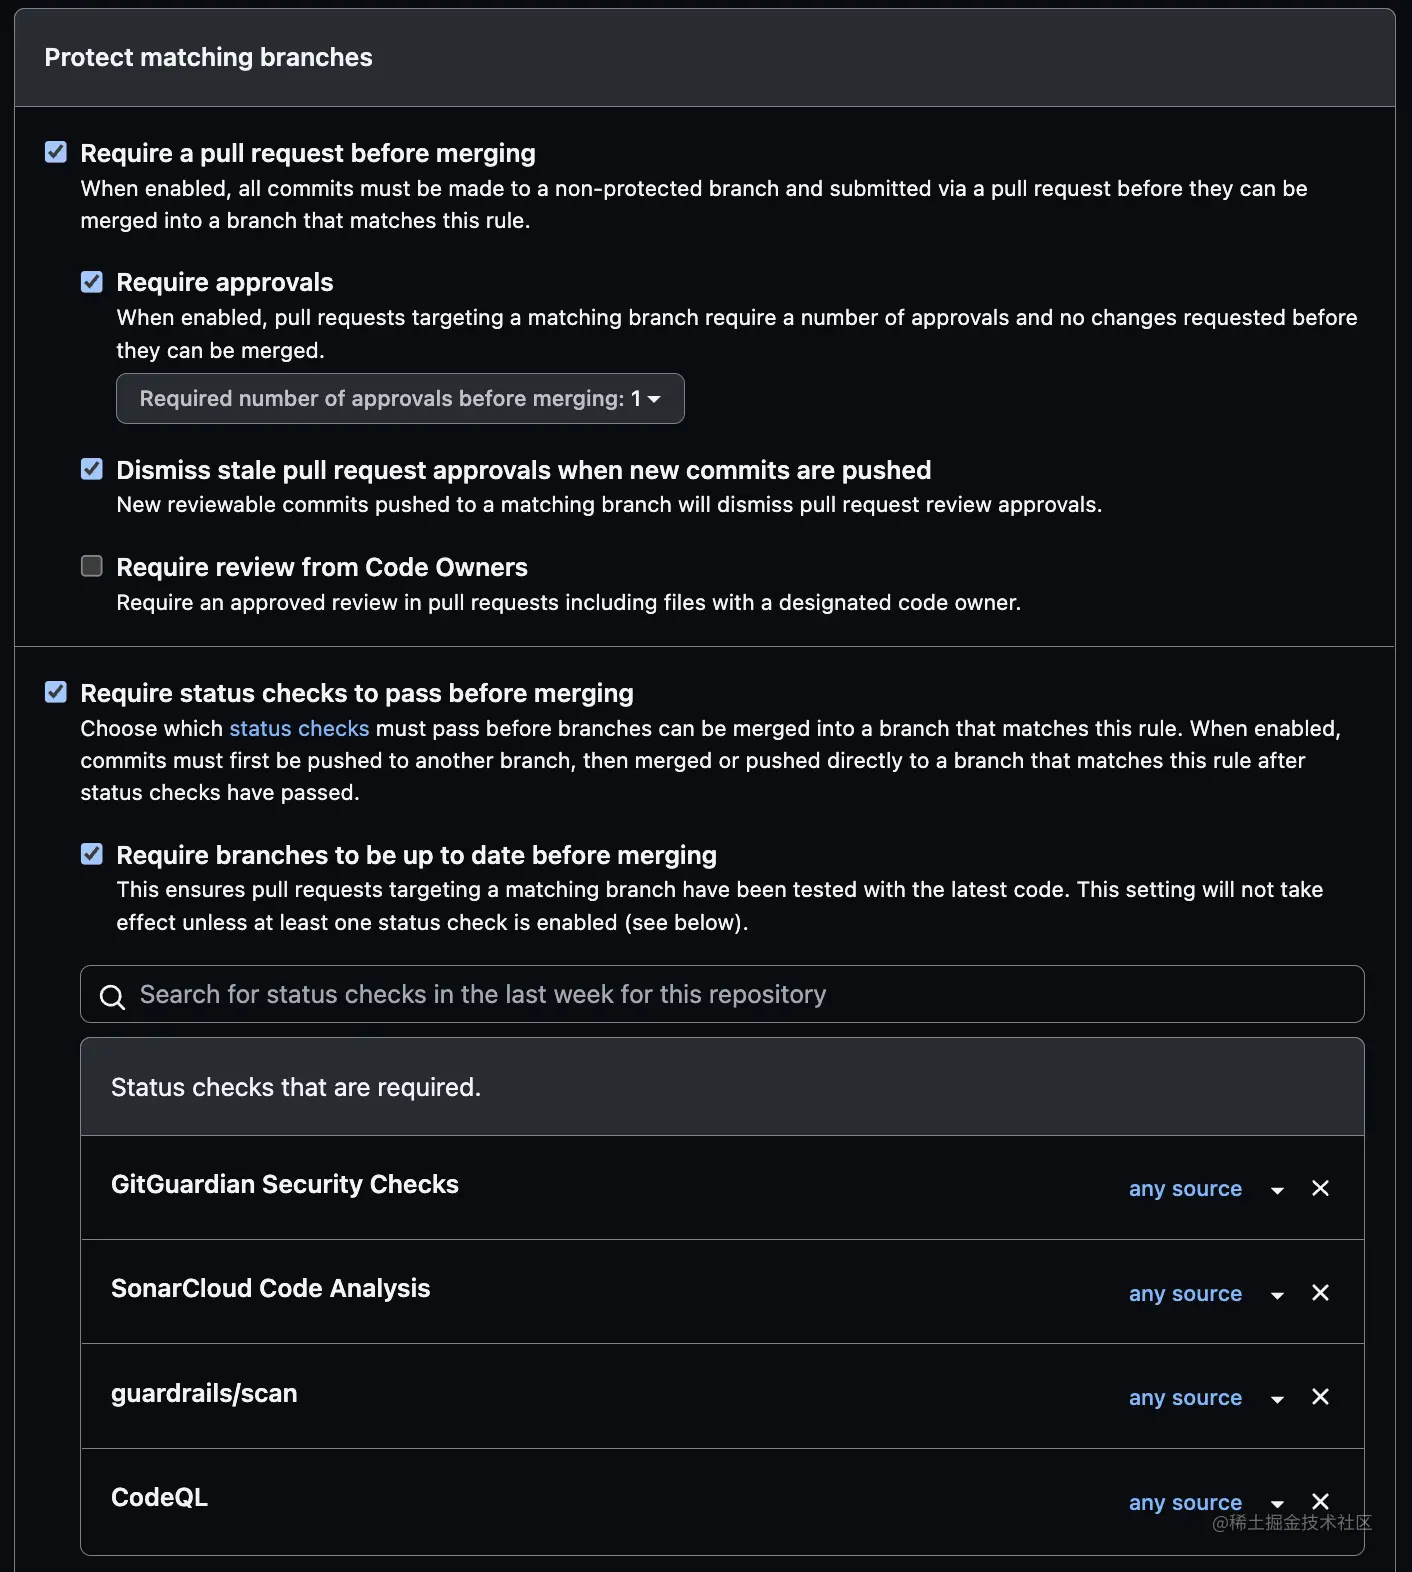Image resolution: width=1412 pixels, height=1572 pixels.
Task: Open the status checks documentation link
Action: click(x=299, y=729)
